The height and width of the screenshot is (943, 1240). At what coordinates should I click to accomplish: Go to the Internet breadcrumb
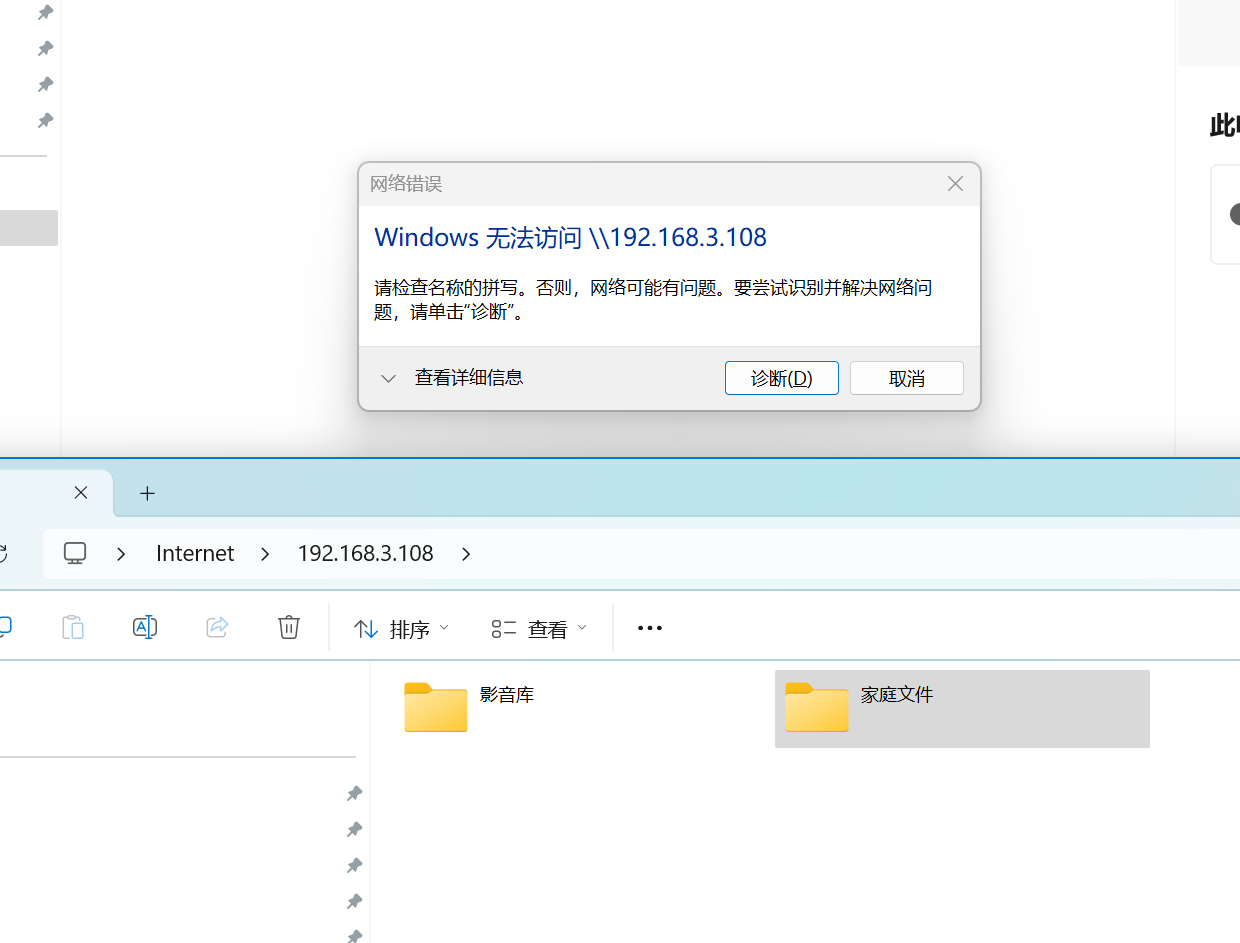click(195, 554)
